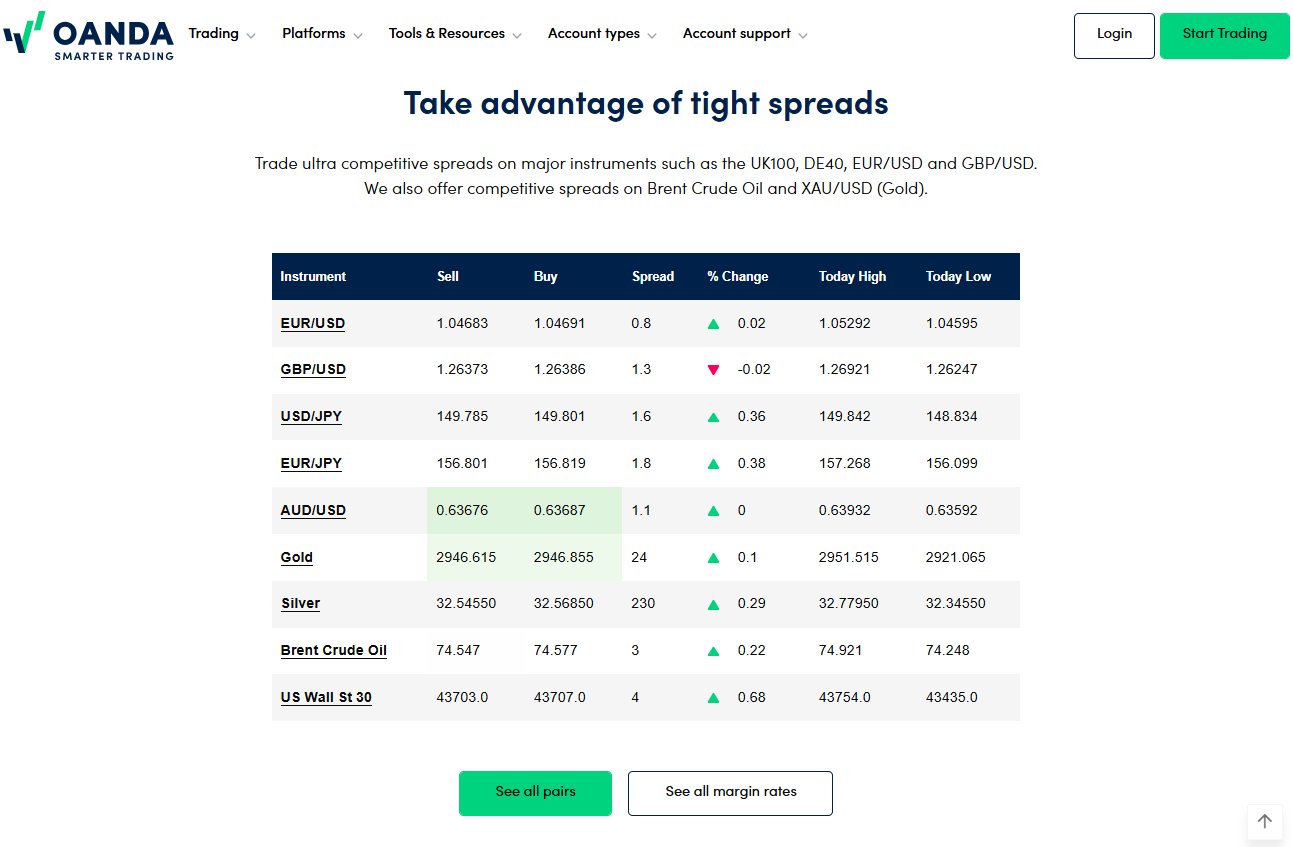
Task: Click the green up arrow in USD/JPY row
Action: tap(713, 417)
